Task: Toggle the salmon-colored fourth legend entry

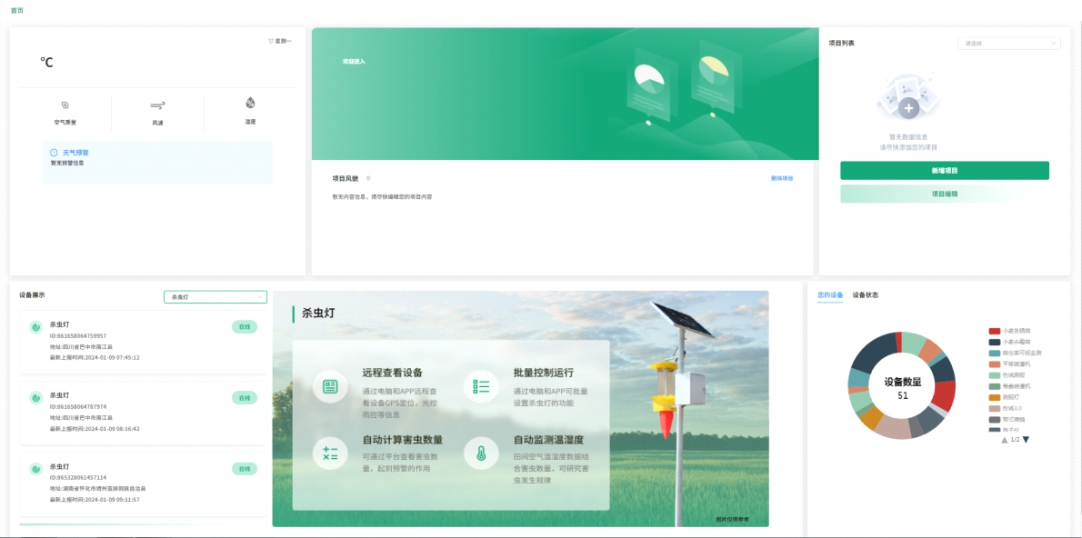Action: coord(994,364)
